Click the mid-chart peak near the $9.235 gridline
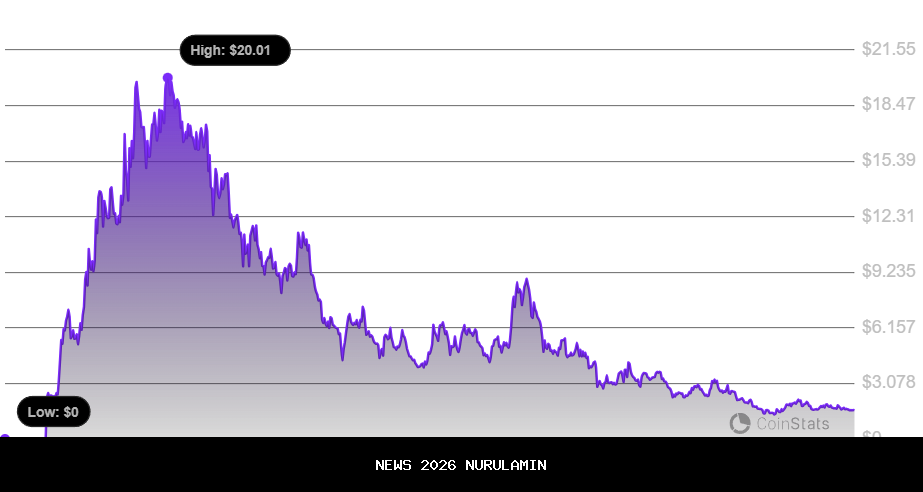The image size is (923, 492). point(522,281)
